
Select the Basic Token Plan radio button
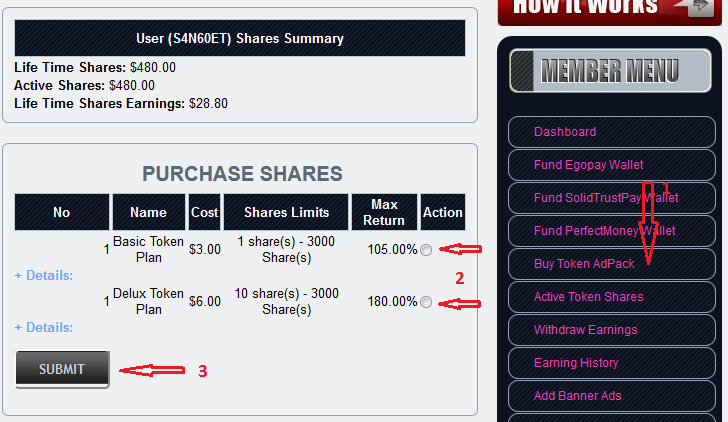click(427, 250)
